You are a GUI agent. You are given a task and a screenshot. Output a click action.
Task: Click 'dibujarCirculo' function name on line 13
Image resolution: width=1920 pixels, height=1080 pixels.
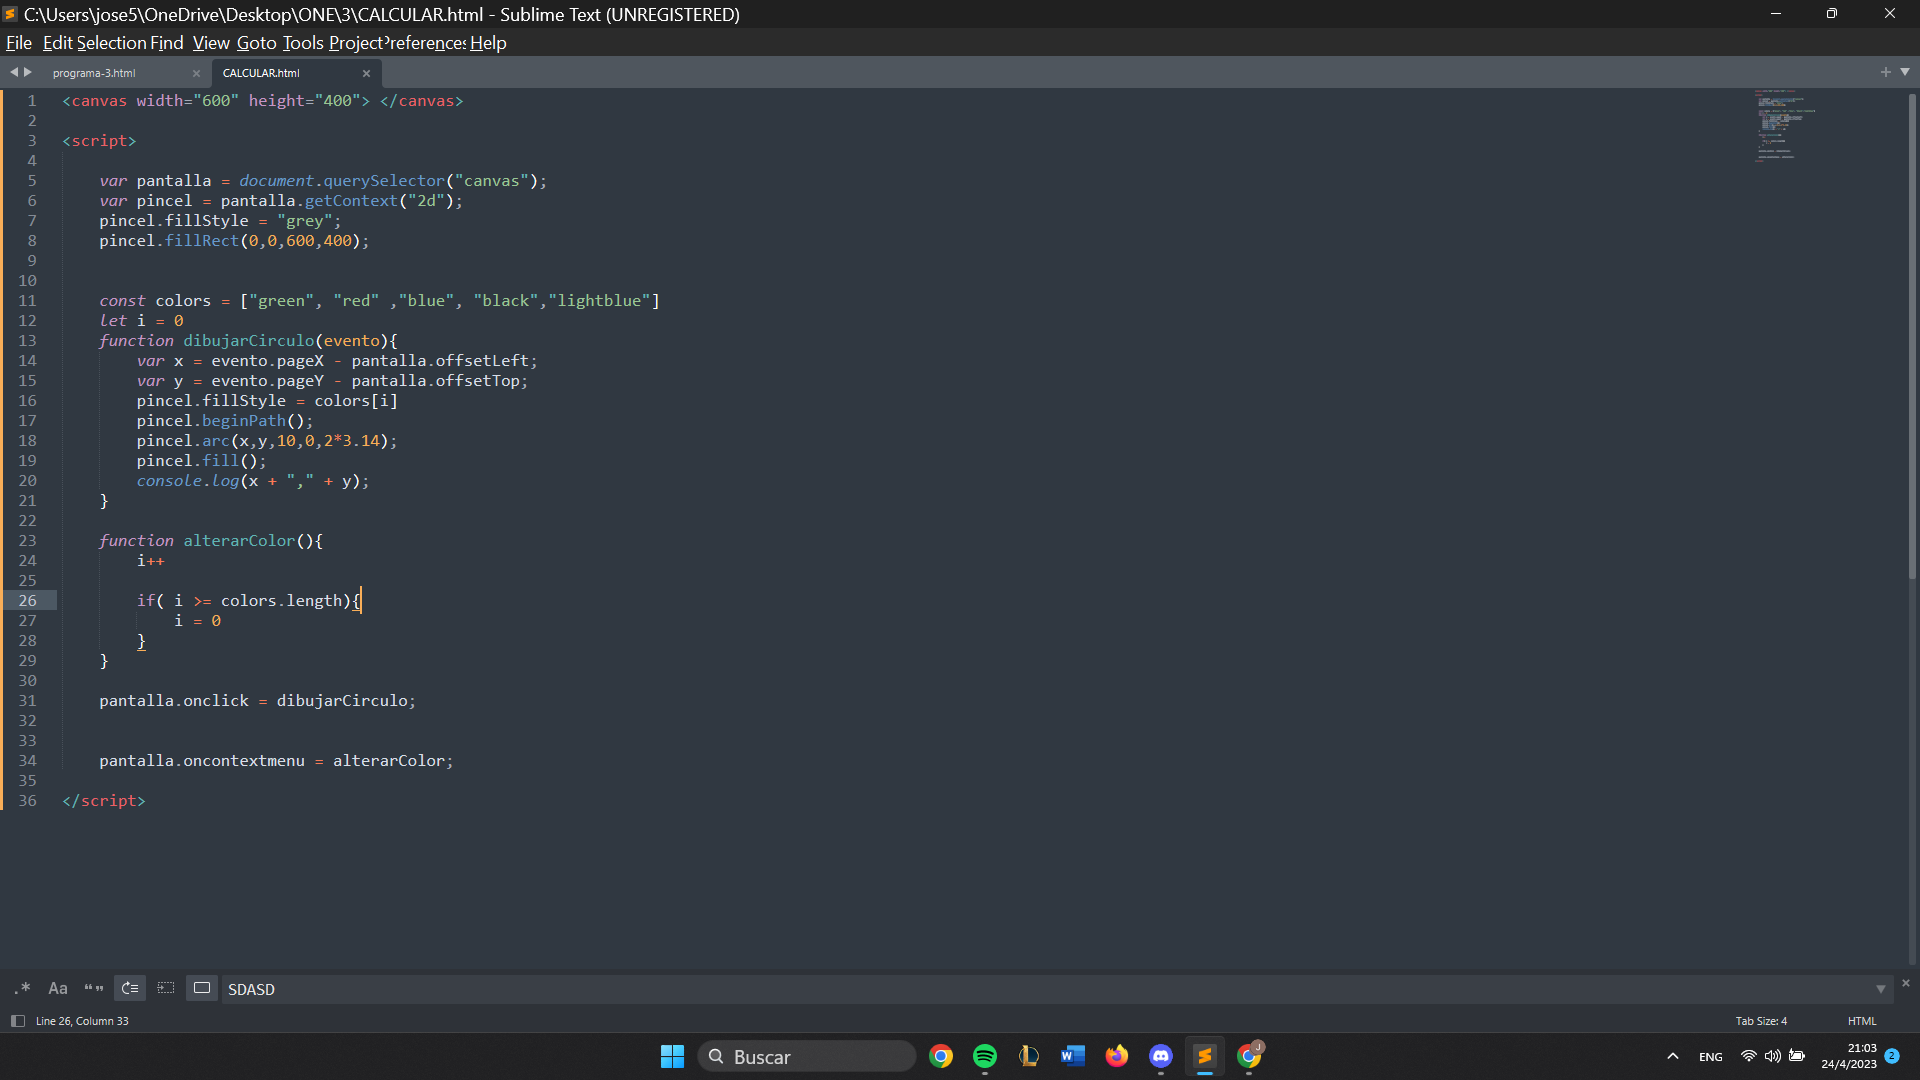[249, 340]
